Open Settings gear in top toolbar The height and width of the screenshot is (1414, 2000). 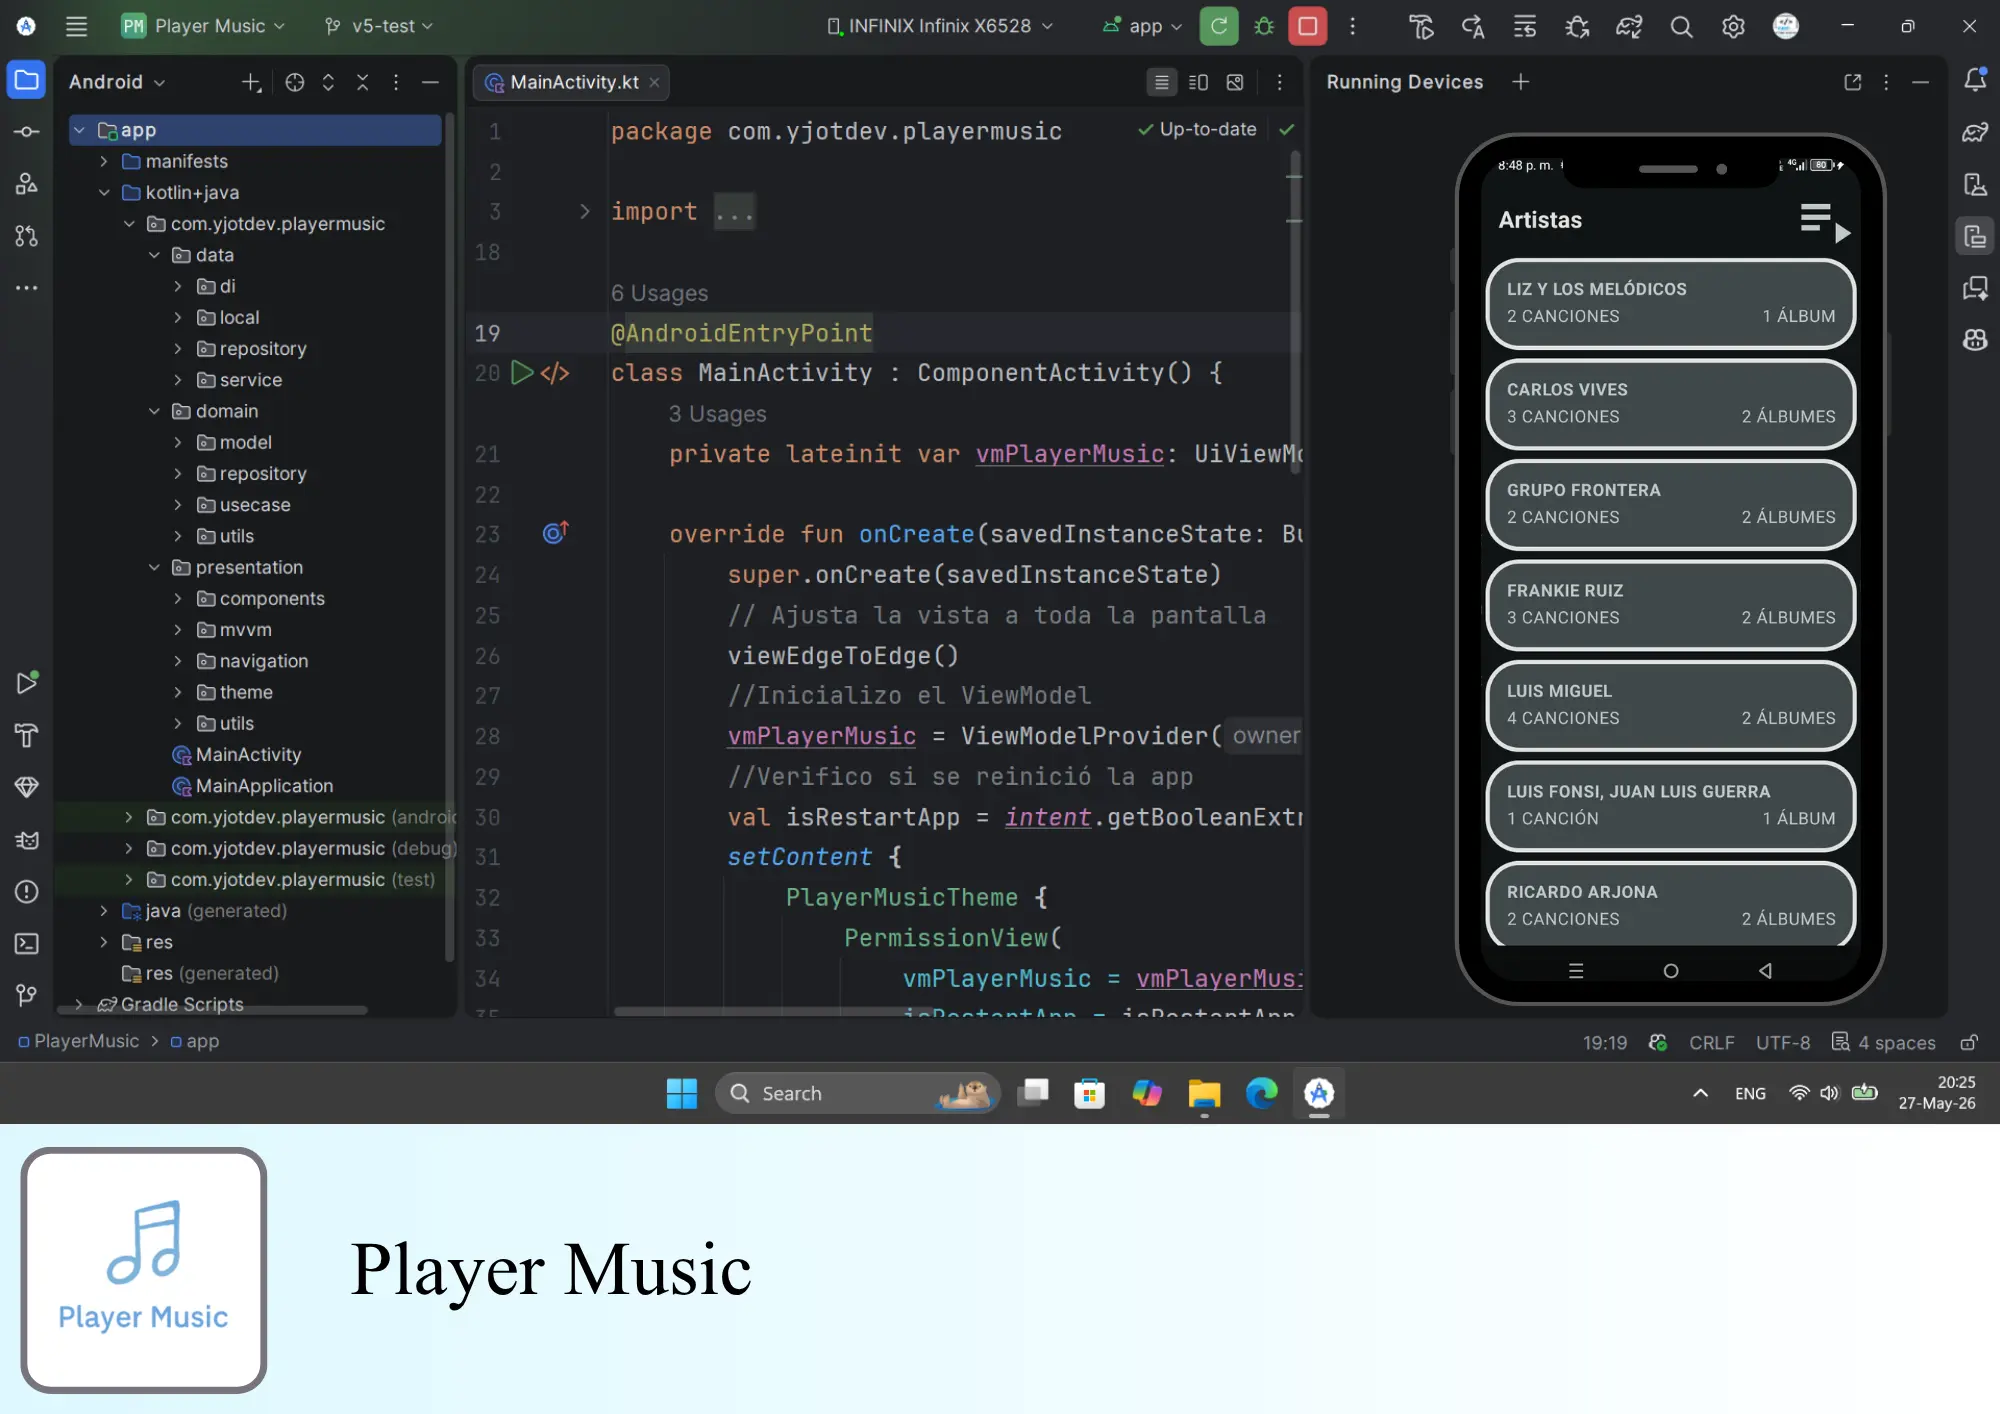[1733, 26]
